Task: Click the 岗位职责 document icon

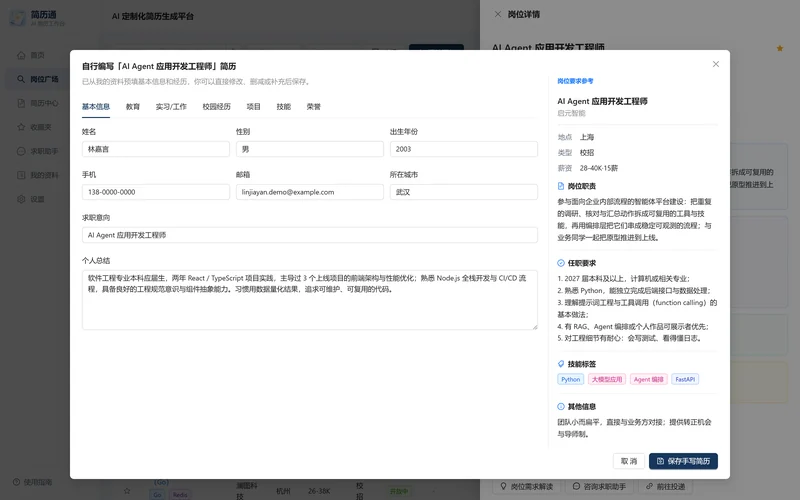Action: 561,186
